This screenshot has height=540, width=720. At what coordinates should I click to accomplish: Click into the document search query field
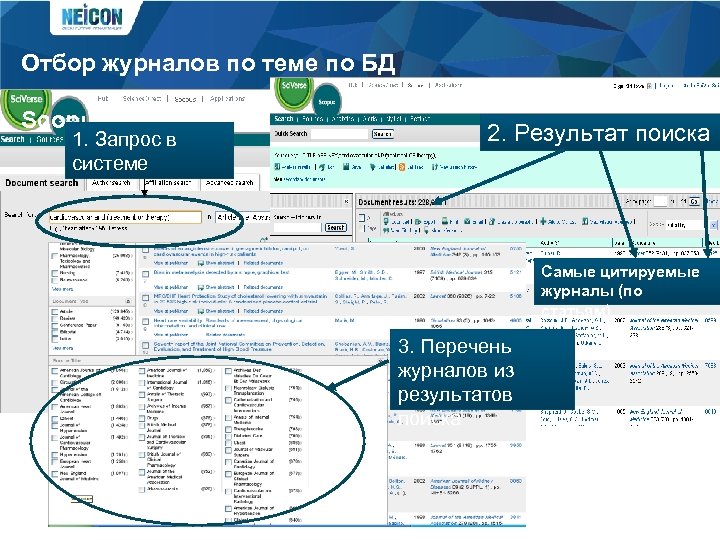[125, 217]
